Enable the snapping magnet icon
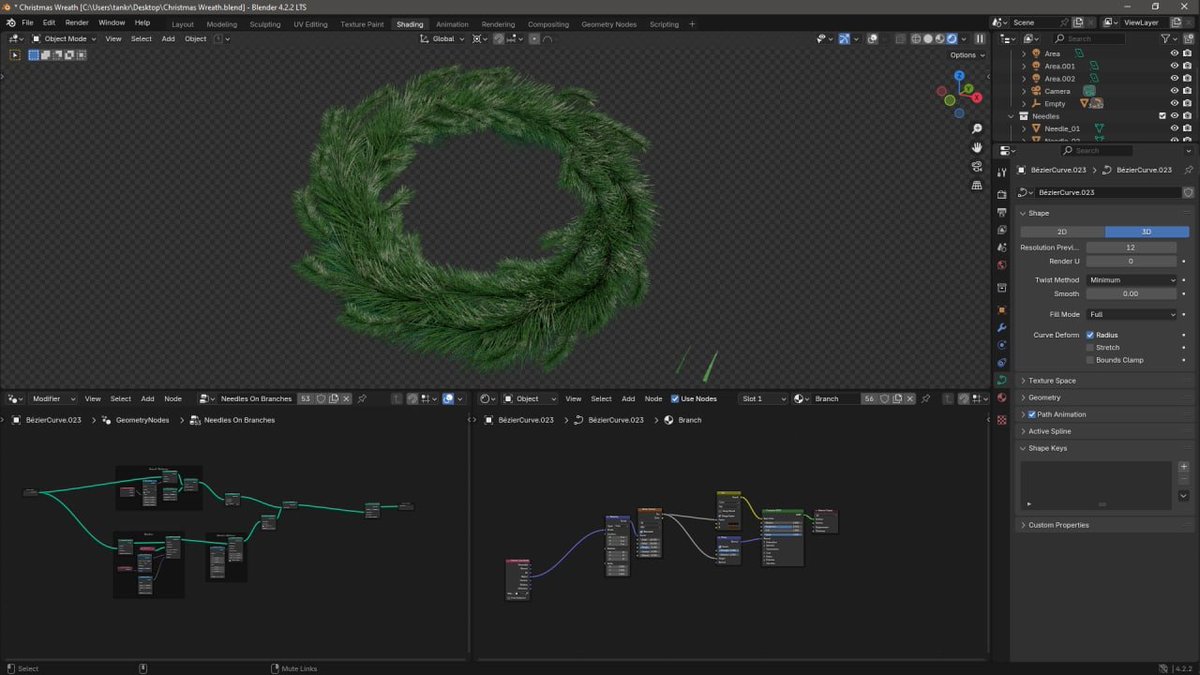This screenshot has width=1200, height=675. [x=499, y=39]
